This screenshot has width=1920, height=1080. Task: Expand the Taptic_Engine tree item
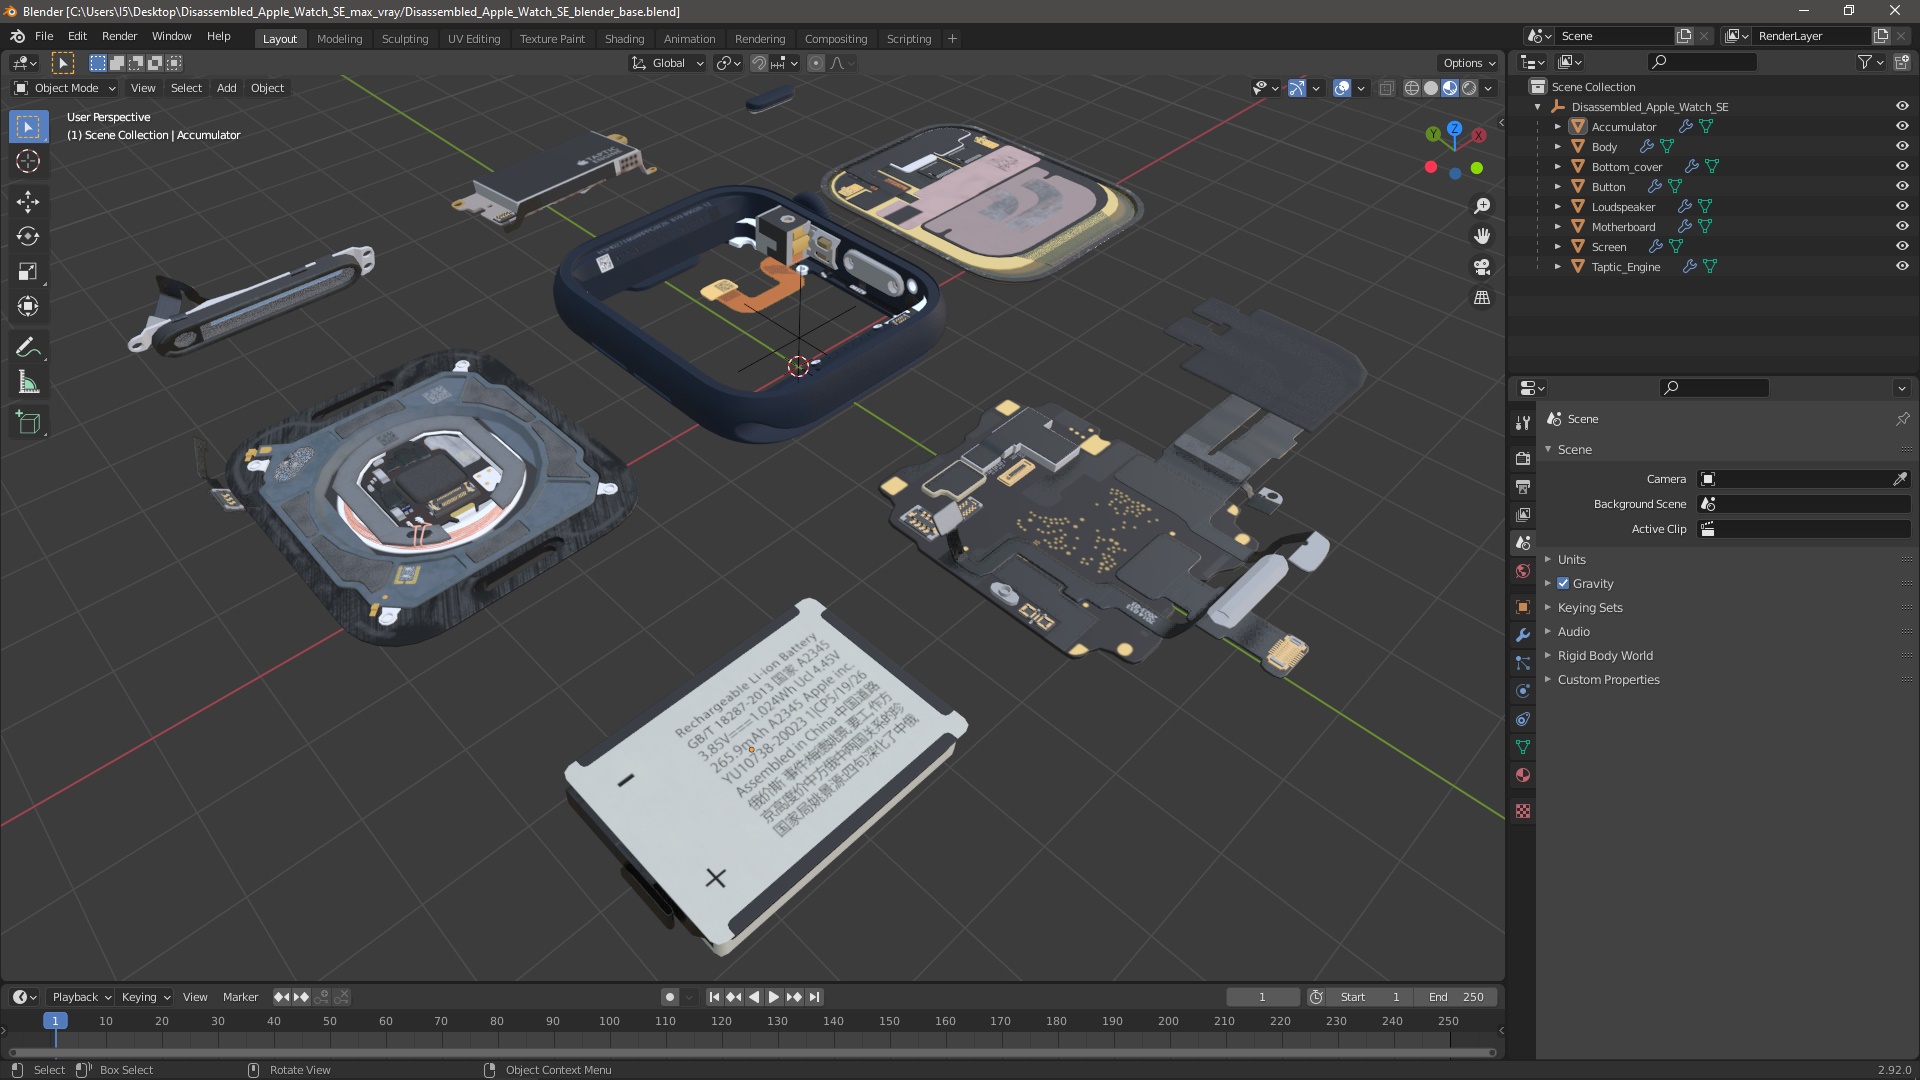click(x=1557, y=267)
